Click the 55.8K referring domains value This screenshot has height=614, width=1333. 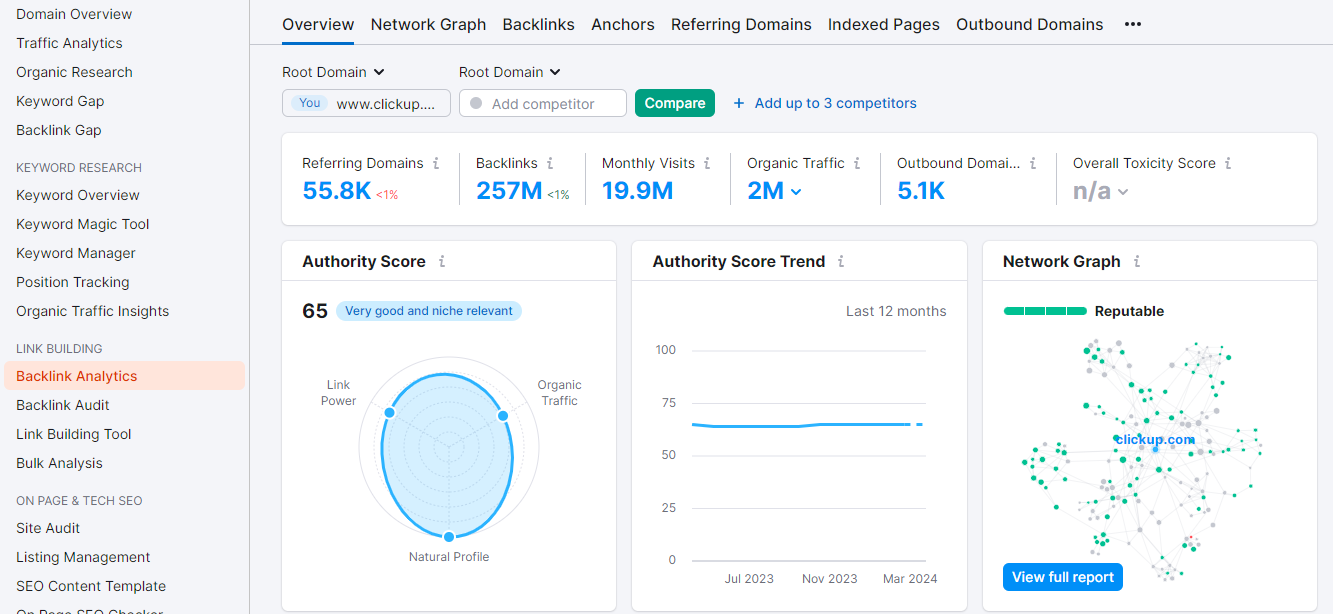click(x=337, y=190)
